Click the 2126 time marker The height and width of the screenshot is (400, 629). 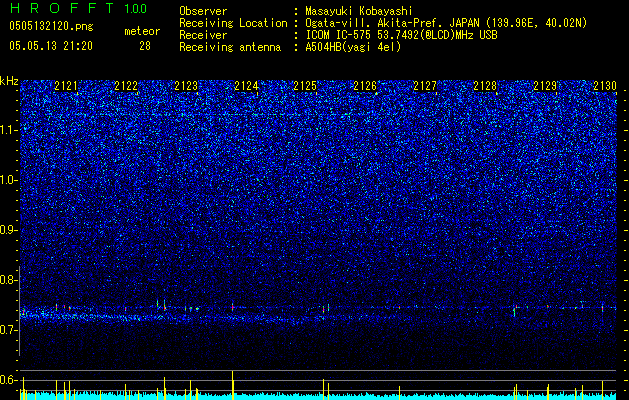tap(365, 86)
